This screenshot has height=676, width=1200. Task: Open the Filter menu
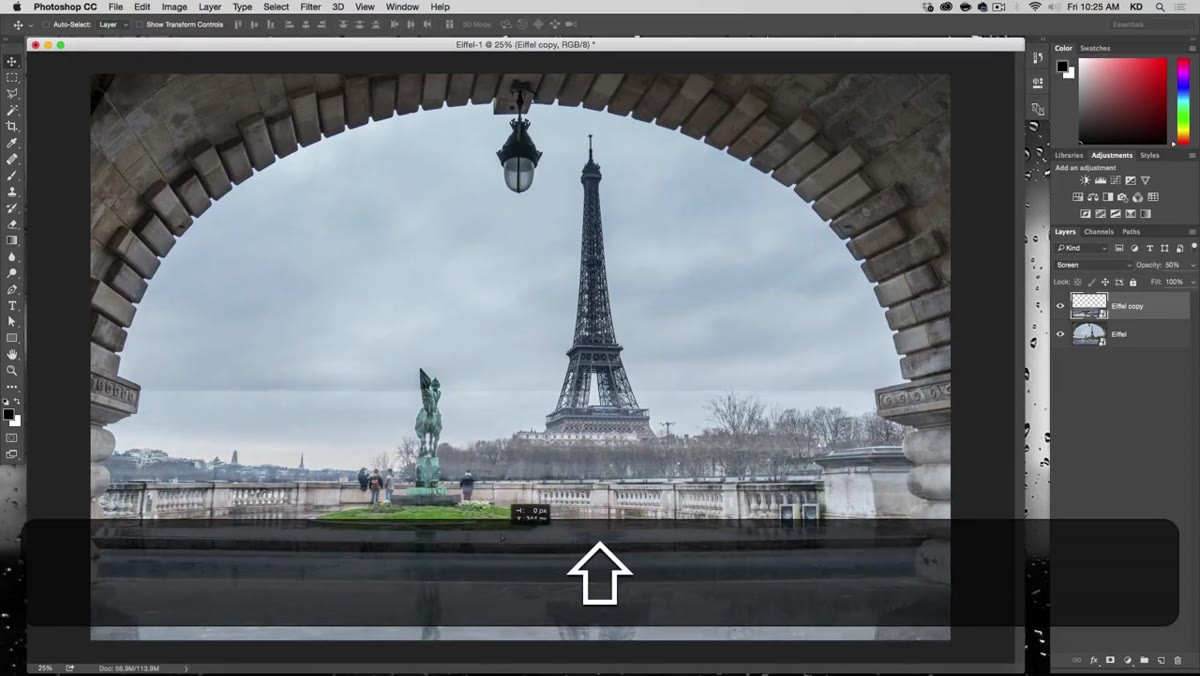[311, 7]
